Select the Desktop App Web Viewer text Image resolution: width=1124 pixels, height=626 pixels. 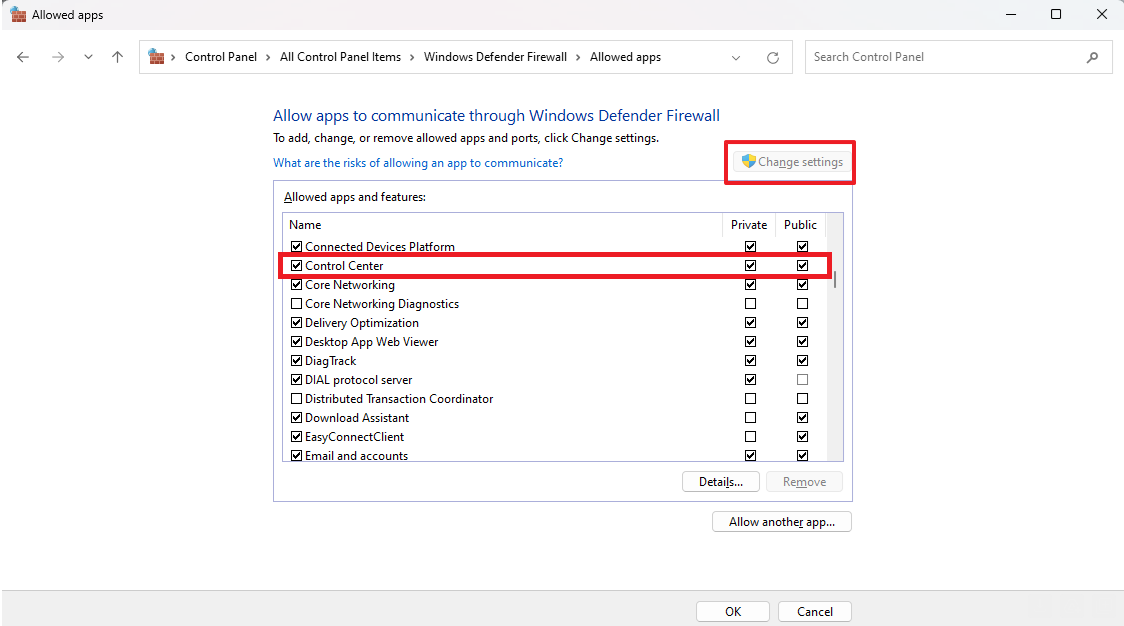[x=371, y=342]
